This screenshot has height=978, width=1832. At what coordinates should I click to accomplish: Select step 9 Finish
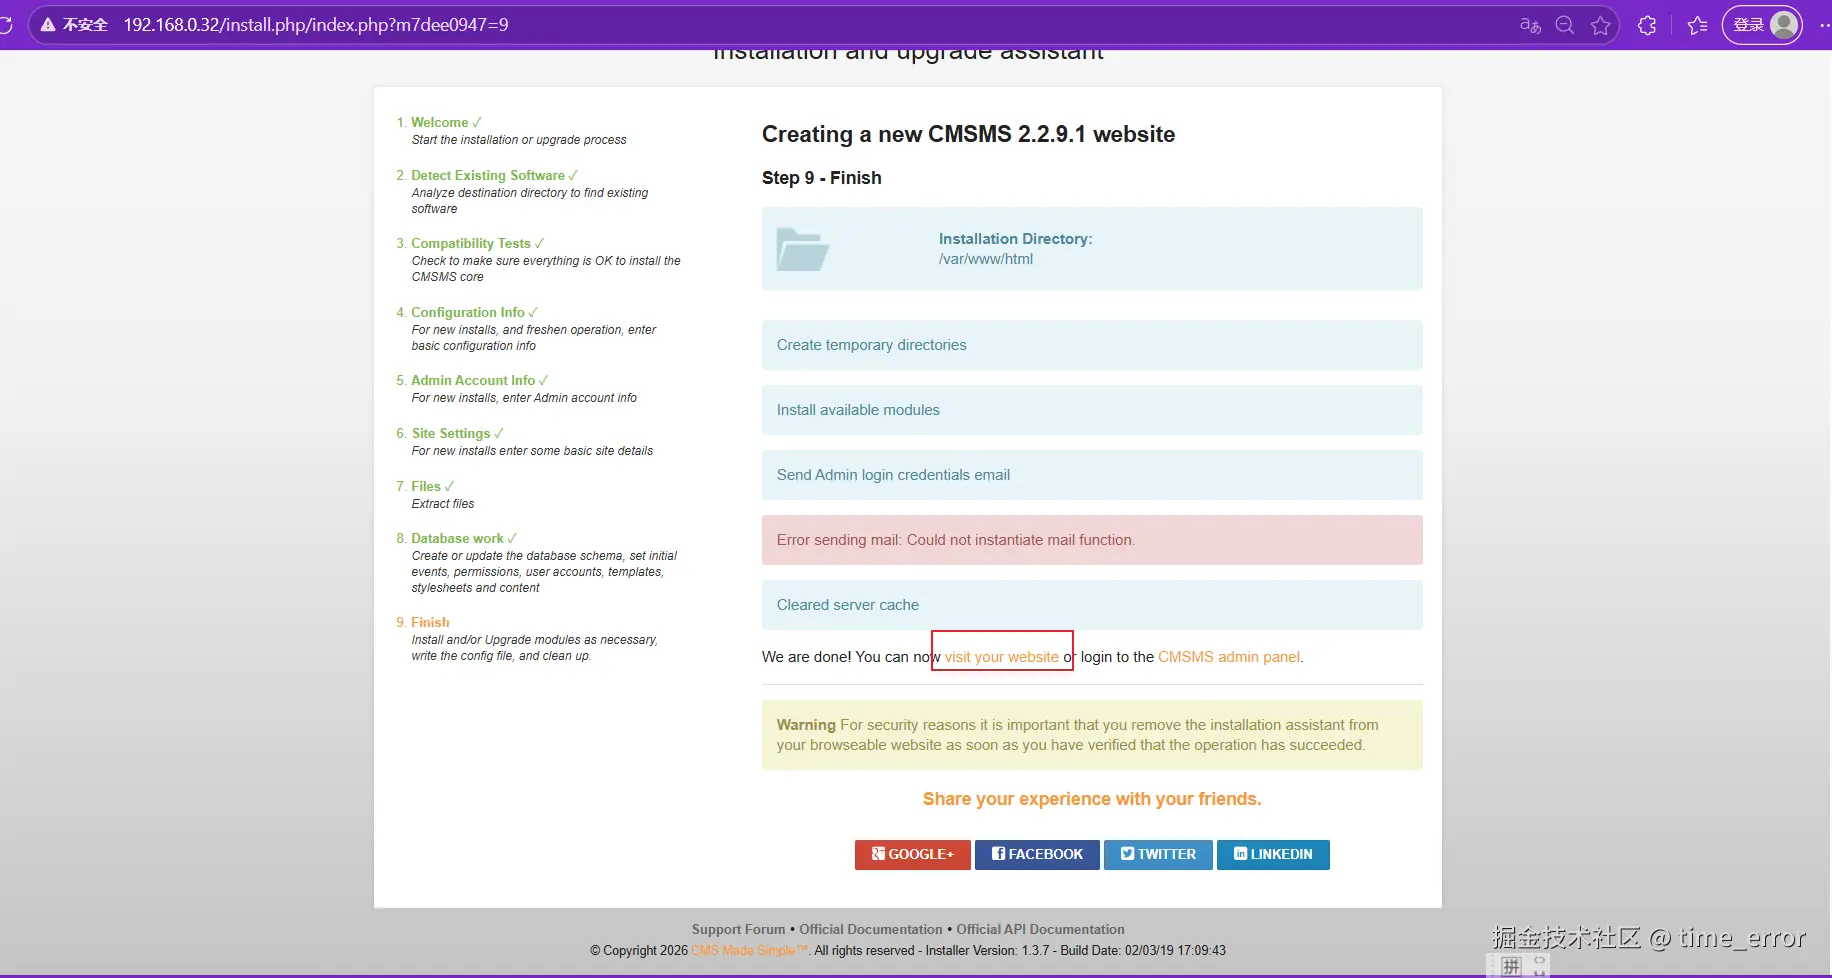click(430, 623)
